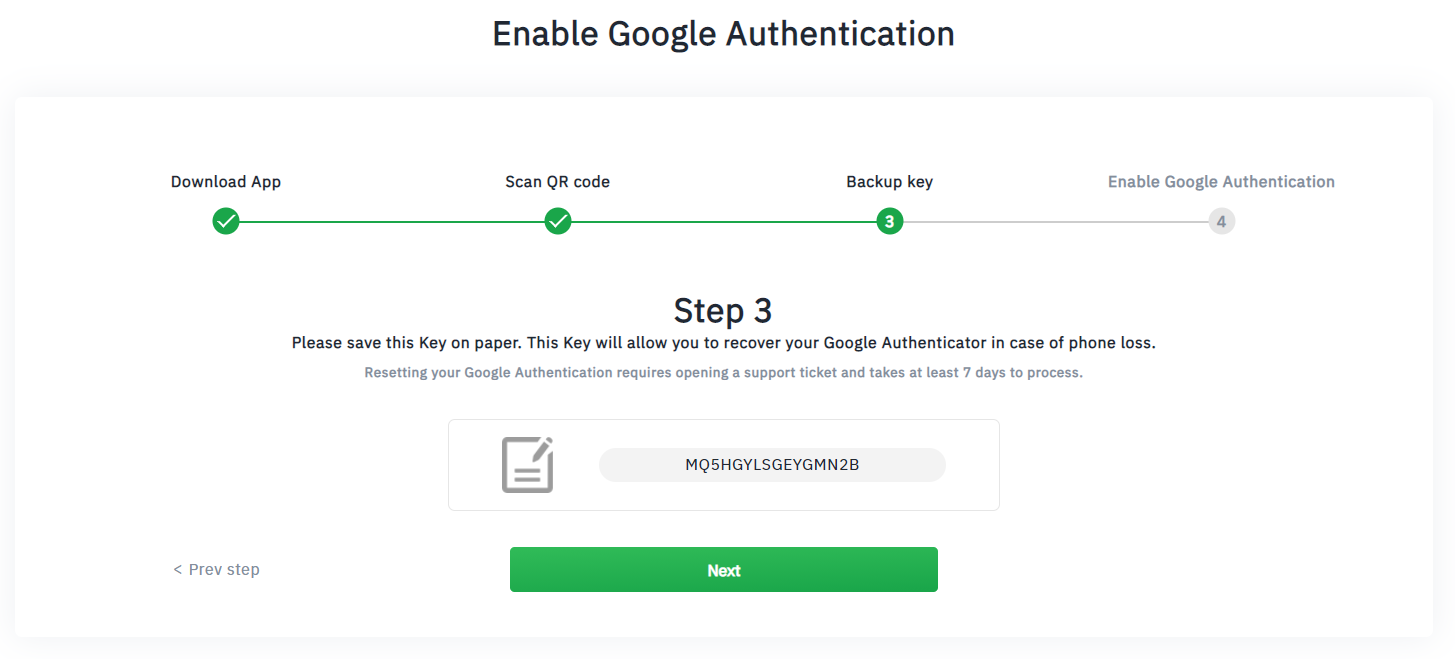Continue with the green Next button

click(x=724, y=570)
